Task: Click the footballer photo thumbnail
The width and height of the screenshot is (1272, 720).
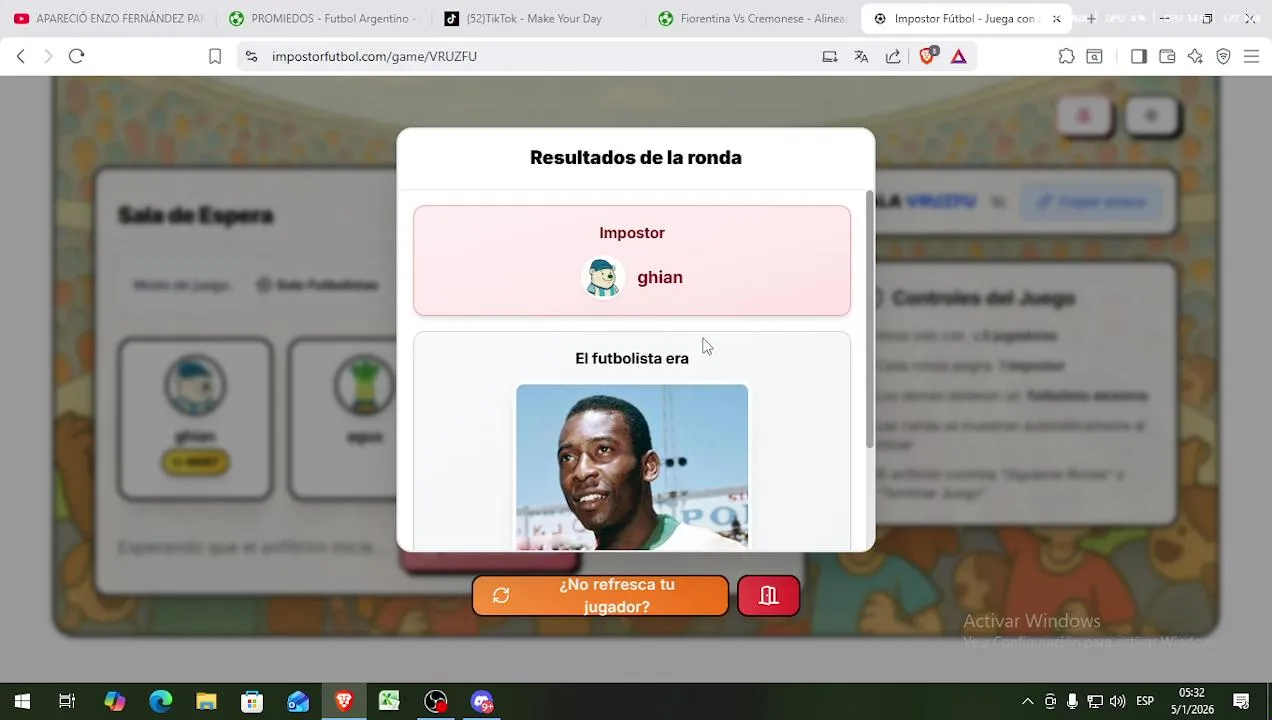Action: click(632, 467)
